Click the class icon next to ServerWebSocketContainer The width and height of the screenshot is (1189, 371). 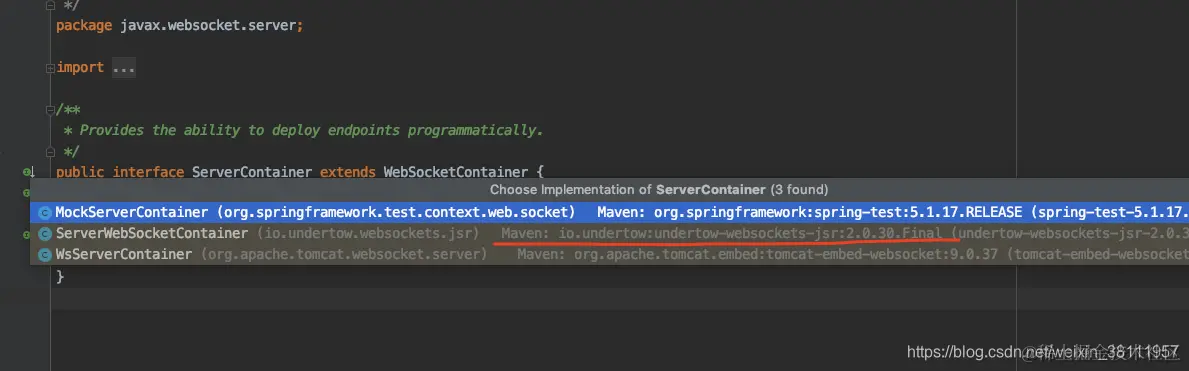pos(45,234)
